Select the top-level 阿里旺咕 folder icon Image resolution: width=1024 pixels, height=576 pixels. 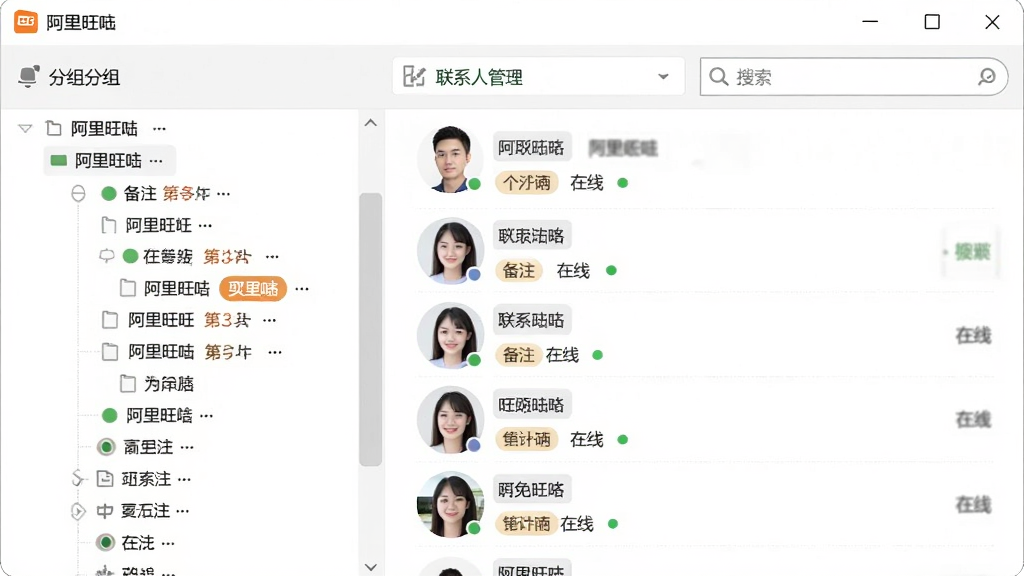click(x=54, y=128)
